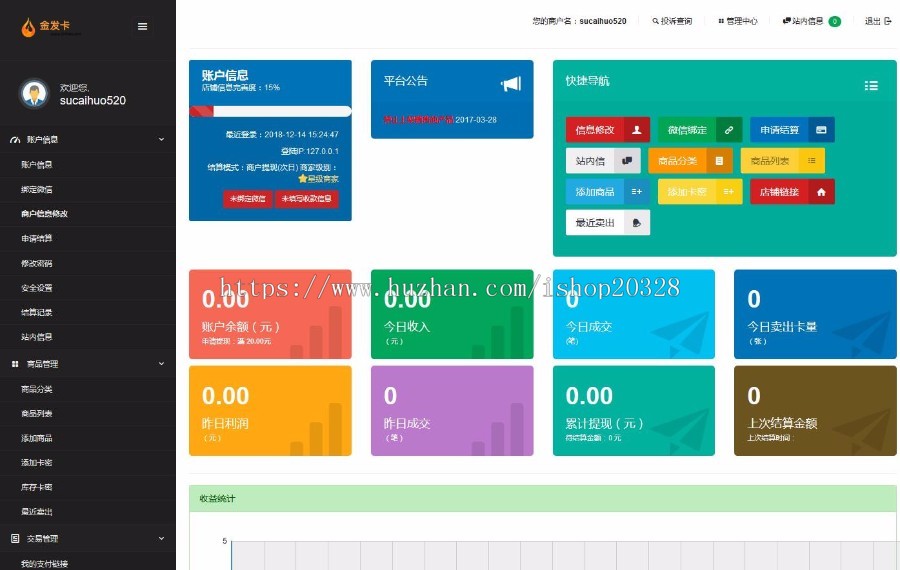Screen dimensions: 900x570
Task: Click the user avatar picture in sidebar
Action: 34,93
